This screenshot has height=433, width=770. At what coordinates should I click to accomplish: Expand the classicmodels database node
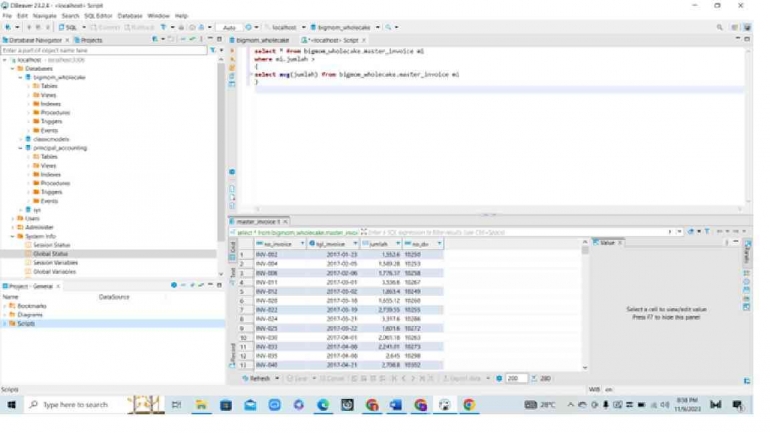pos(21,139)
